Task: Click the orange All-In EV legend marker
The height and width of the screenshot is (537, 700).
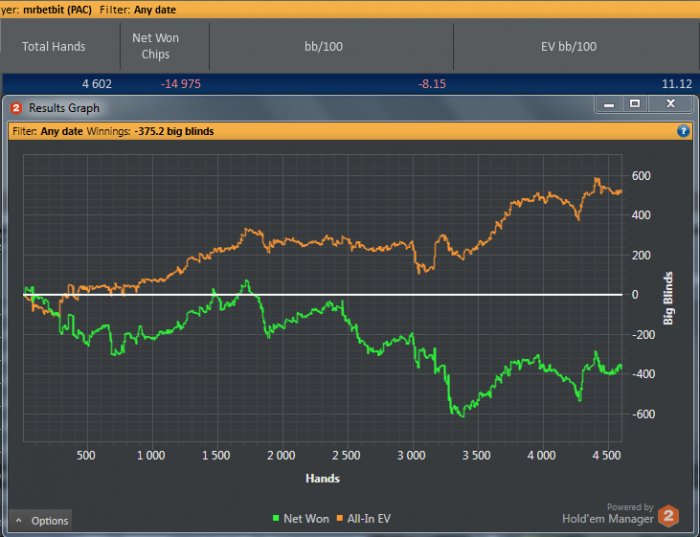Action: pyautogui.click(x=340, y=520)
